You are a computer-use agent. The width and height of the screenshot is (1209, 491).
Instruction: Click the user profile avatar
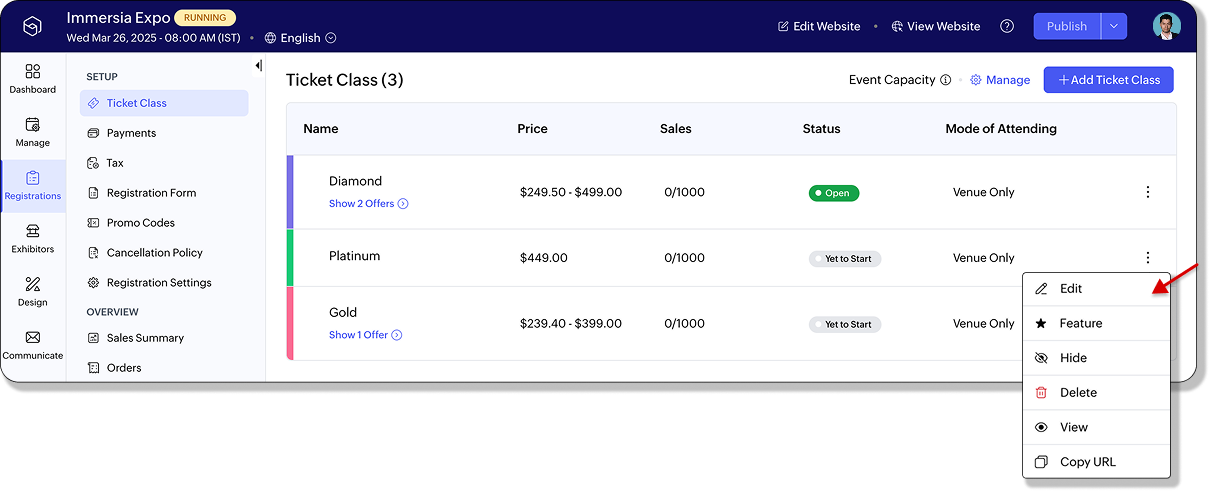tap(1166, 26)
